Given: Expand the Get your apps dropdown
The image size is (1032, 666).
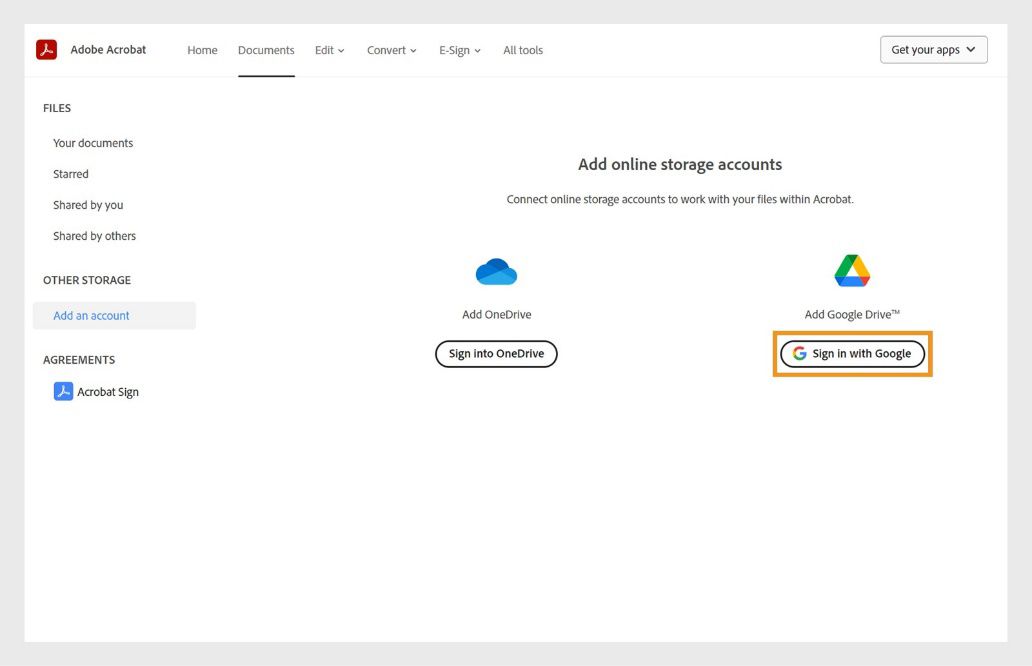Looking at the screenshot, I should point(932,47).
